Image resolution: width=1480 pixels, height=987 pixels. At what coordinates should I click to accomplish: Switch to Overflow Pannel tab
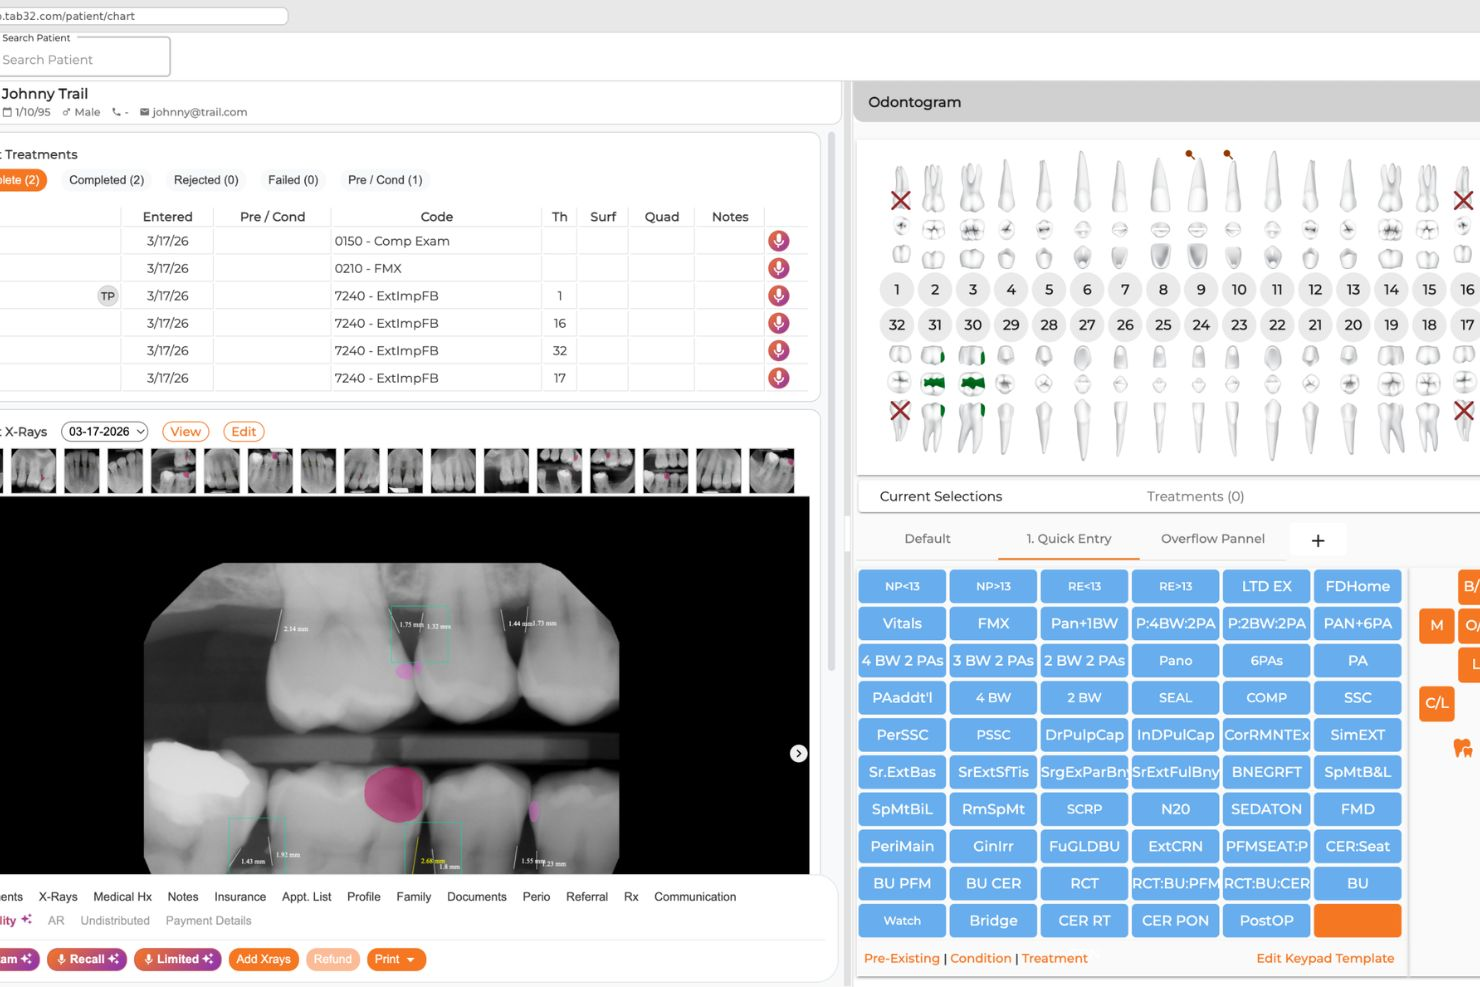click(x=1213, y=539)
